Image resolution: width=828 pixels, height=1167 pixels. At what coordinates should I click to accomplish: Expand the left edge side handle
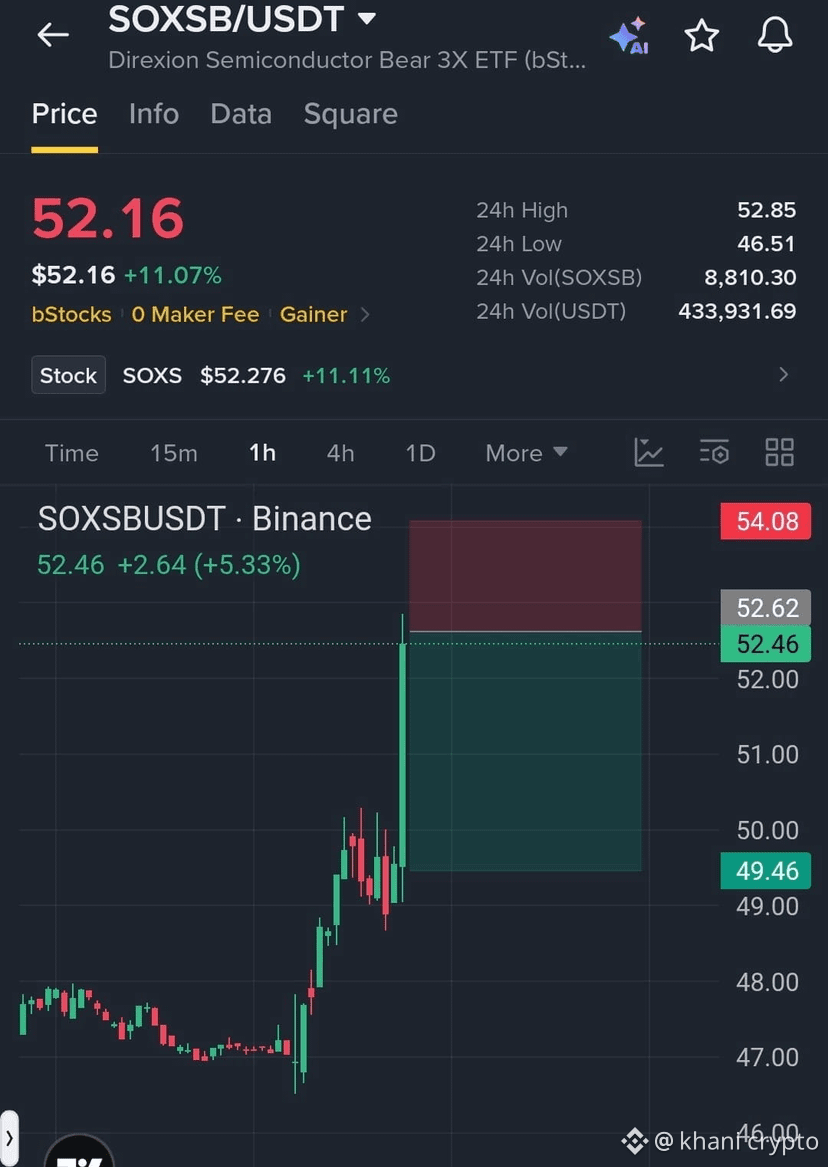tap(9, 1137)
